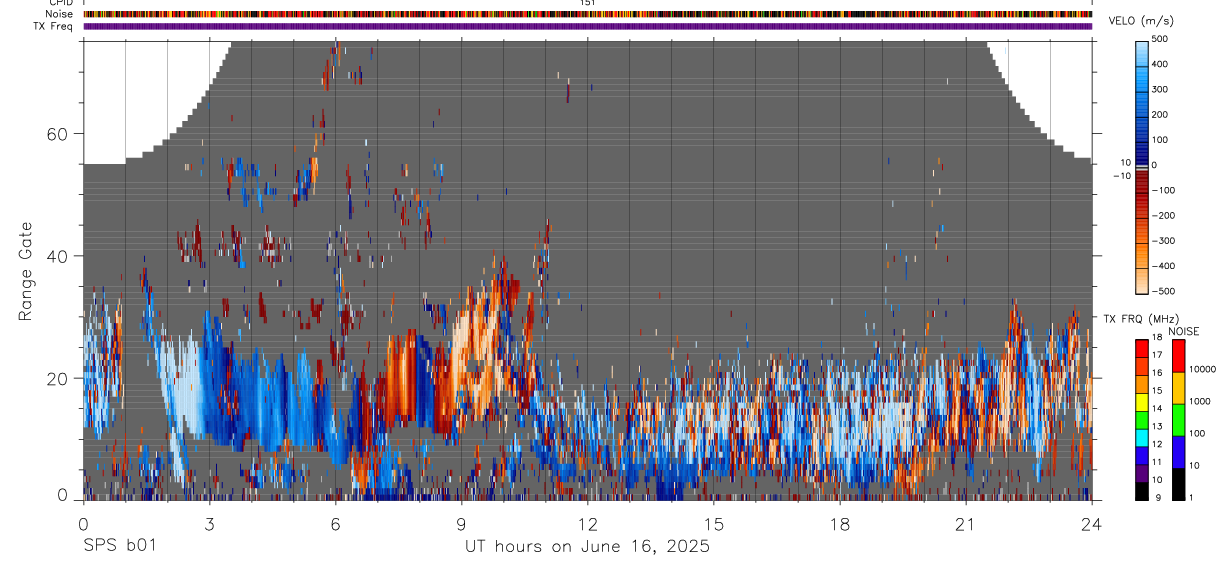The height and width of the screenshot is (567, 1228).
Task: Click the 1 label on NOISE scale
Action: point(1190,497)
